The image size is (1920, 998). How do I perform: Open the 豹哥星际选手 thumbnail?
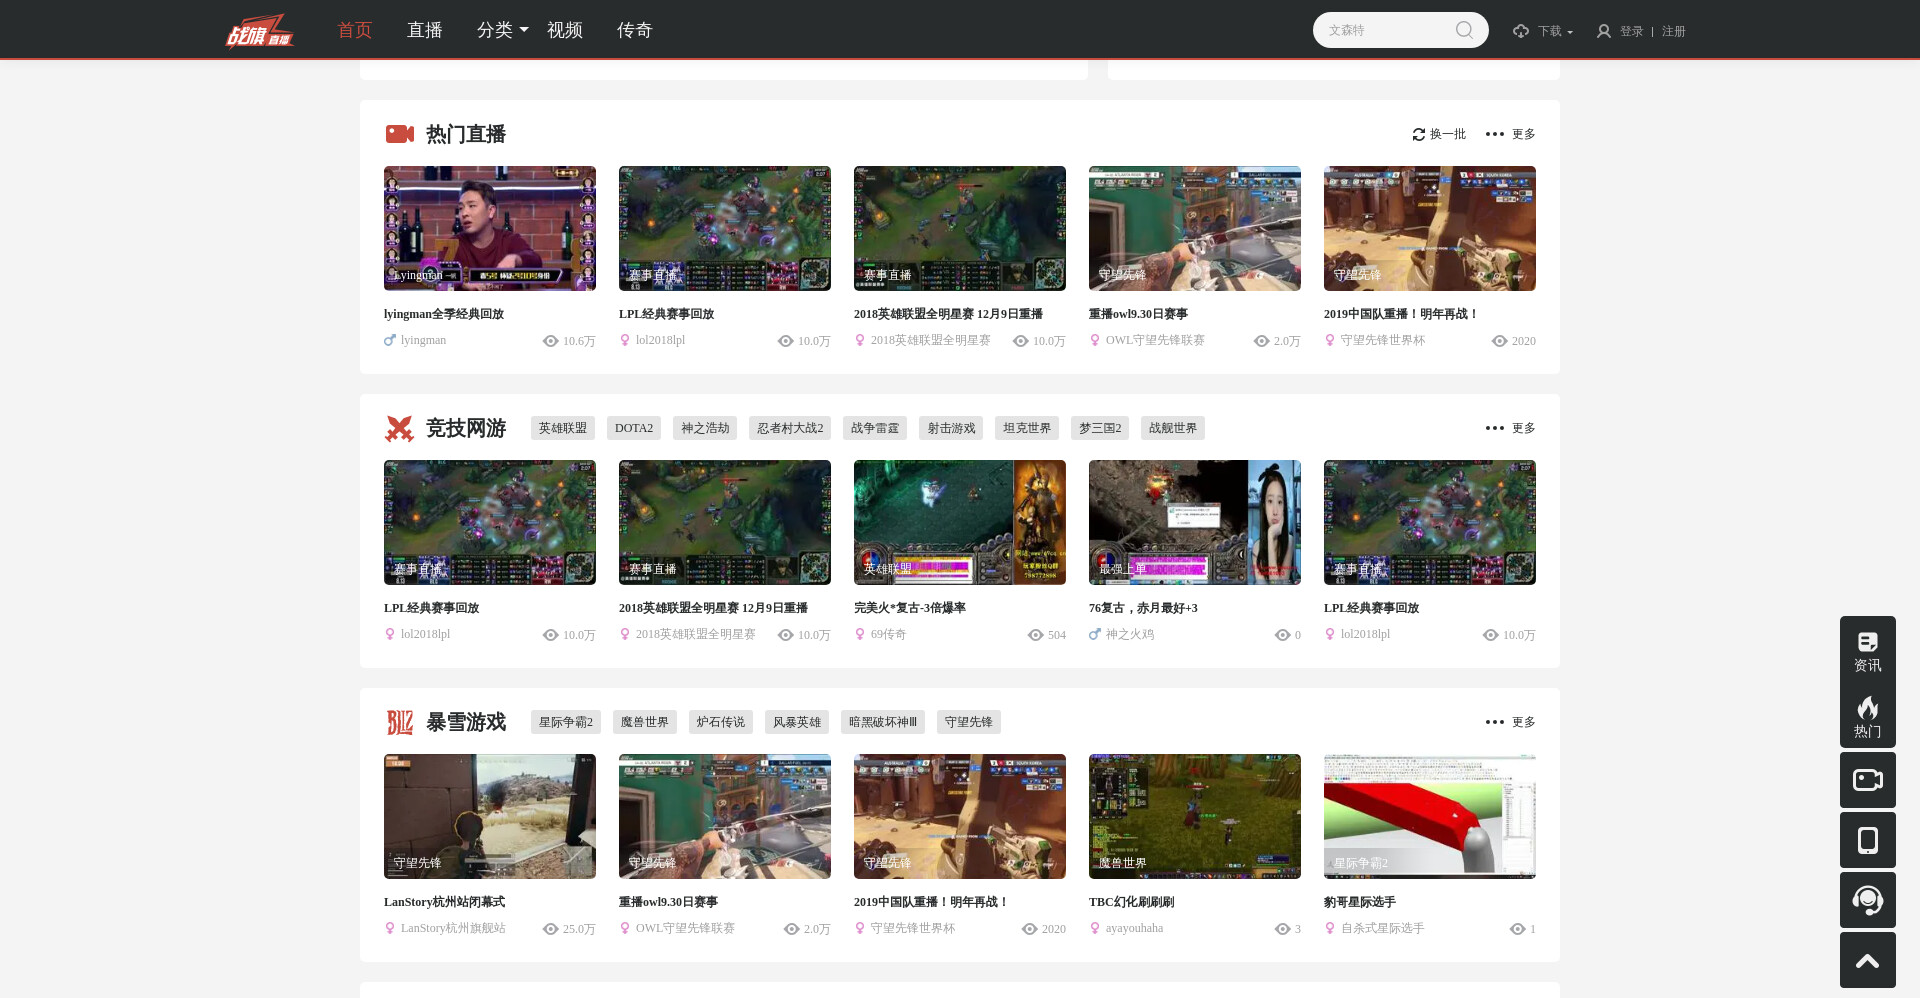point(1430,816)
